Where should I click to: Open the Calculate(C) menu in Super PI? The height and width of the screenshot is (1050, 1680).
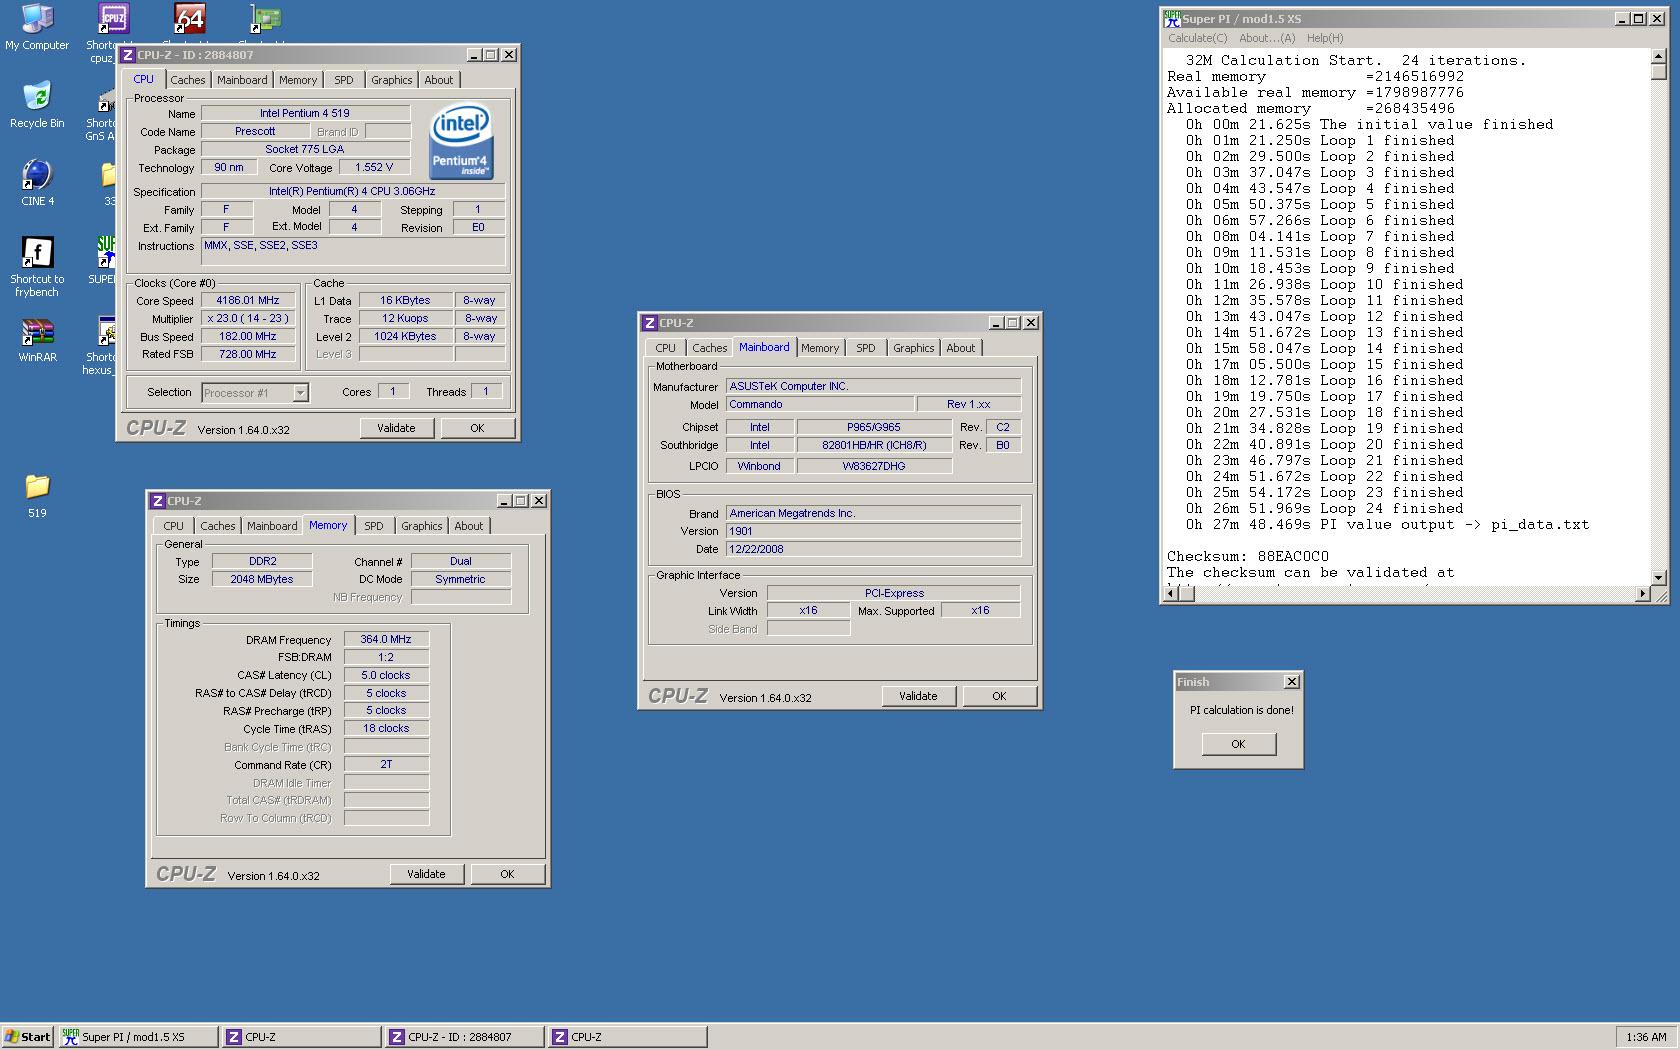[1197, 38]
